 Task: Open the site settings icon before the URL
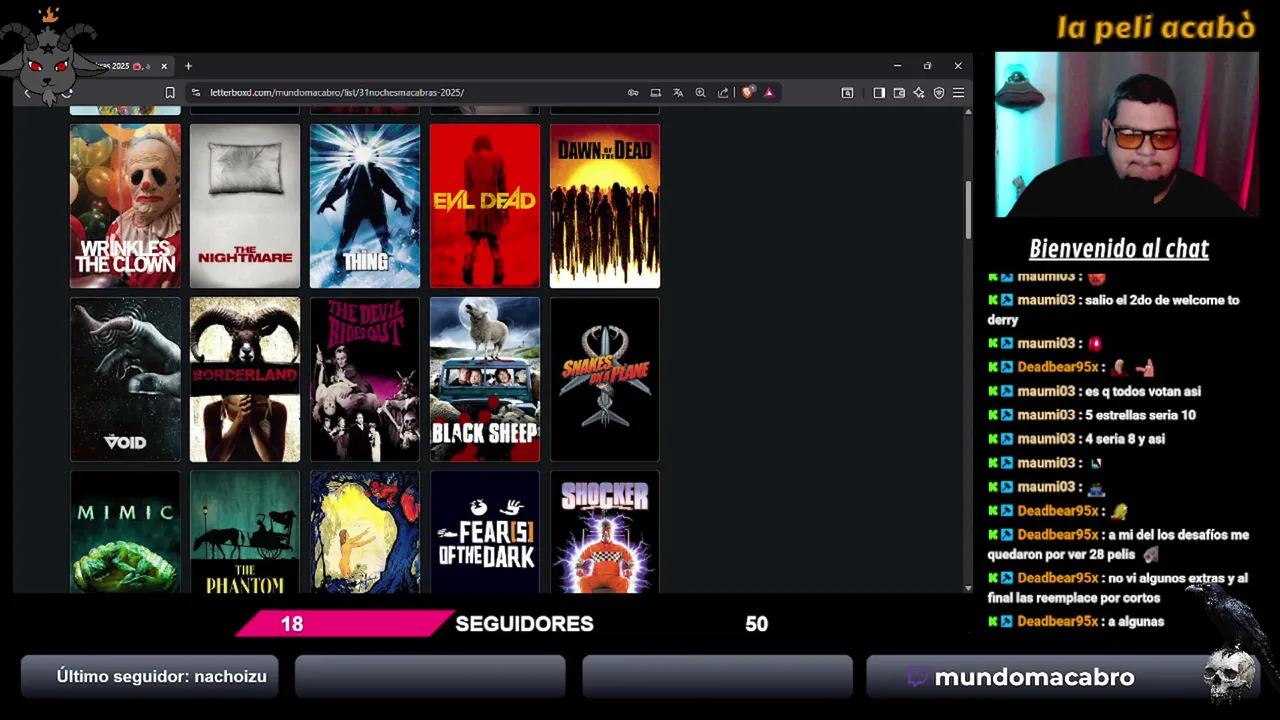pos(196,93)
